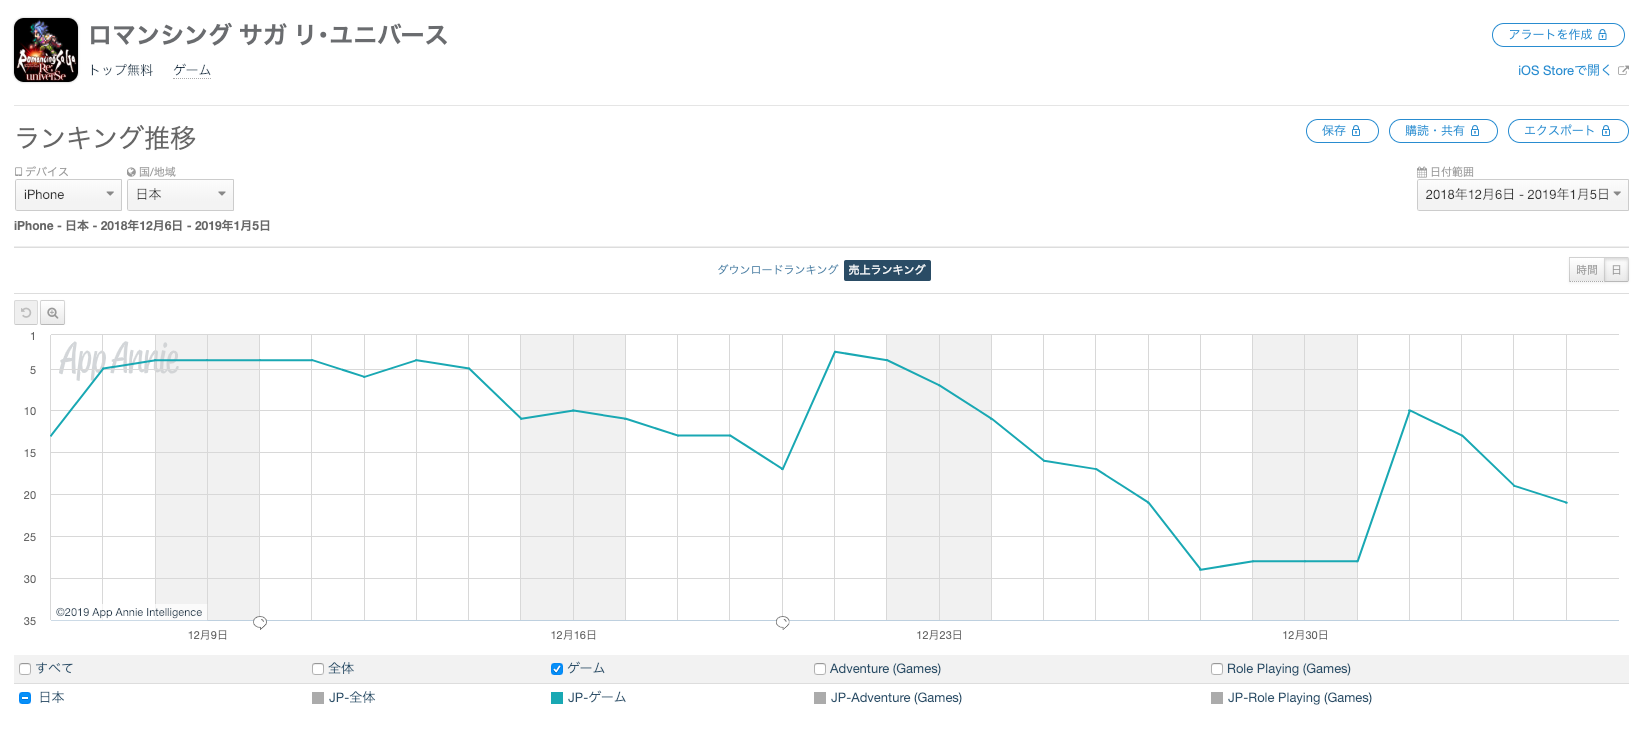1640x729 pixels.
Task: Check the すべて checkbox
Action: click(x=25, y=669)
